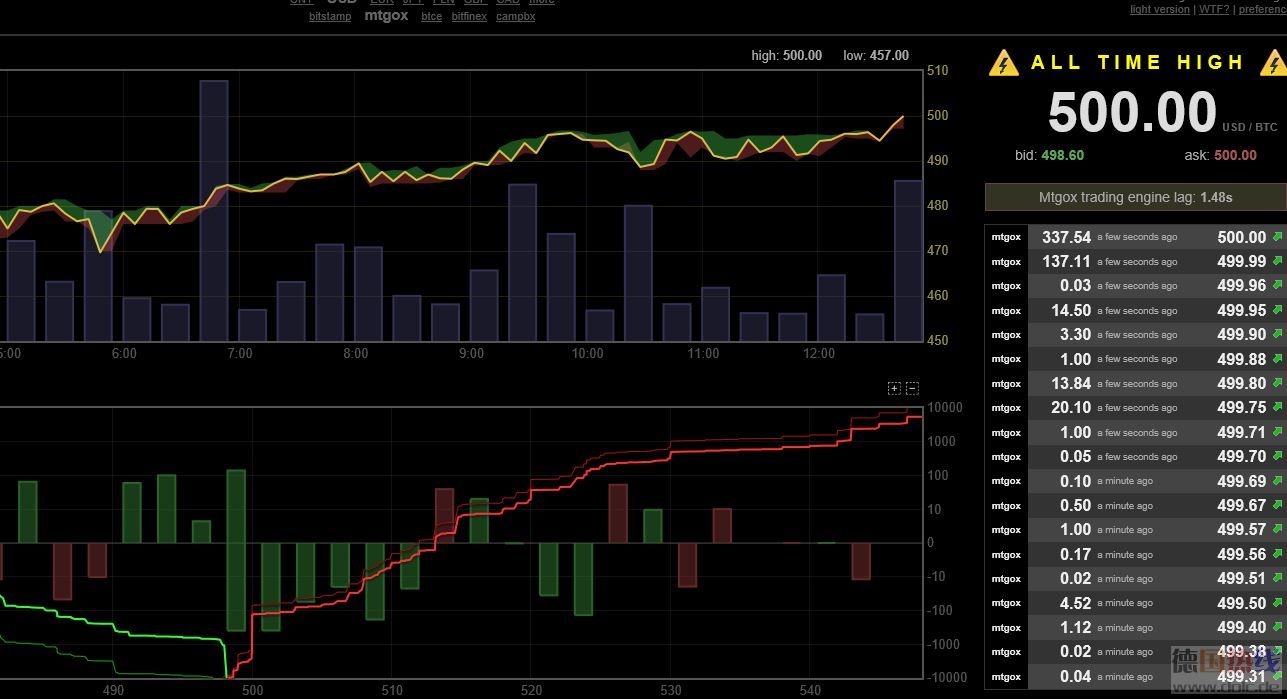Viewport: 1287px width, 699px height.
Task: Click the tallest volume bar near 7:00
Action: coord(213,210)
